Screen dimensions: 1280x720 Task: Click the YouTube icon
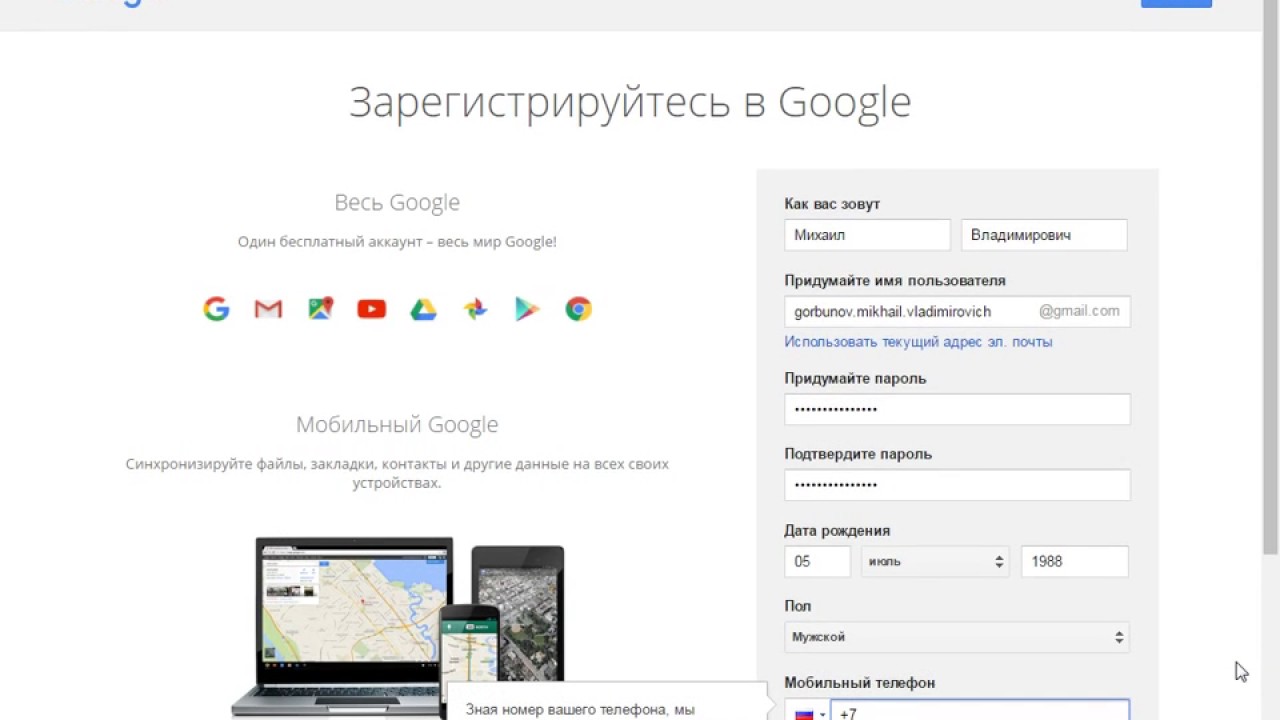coord(372,309)
